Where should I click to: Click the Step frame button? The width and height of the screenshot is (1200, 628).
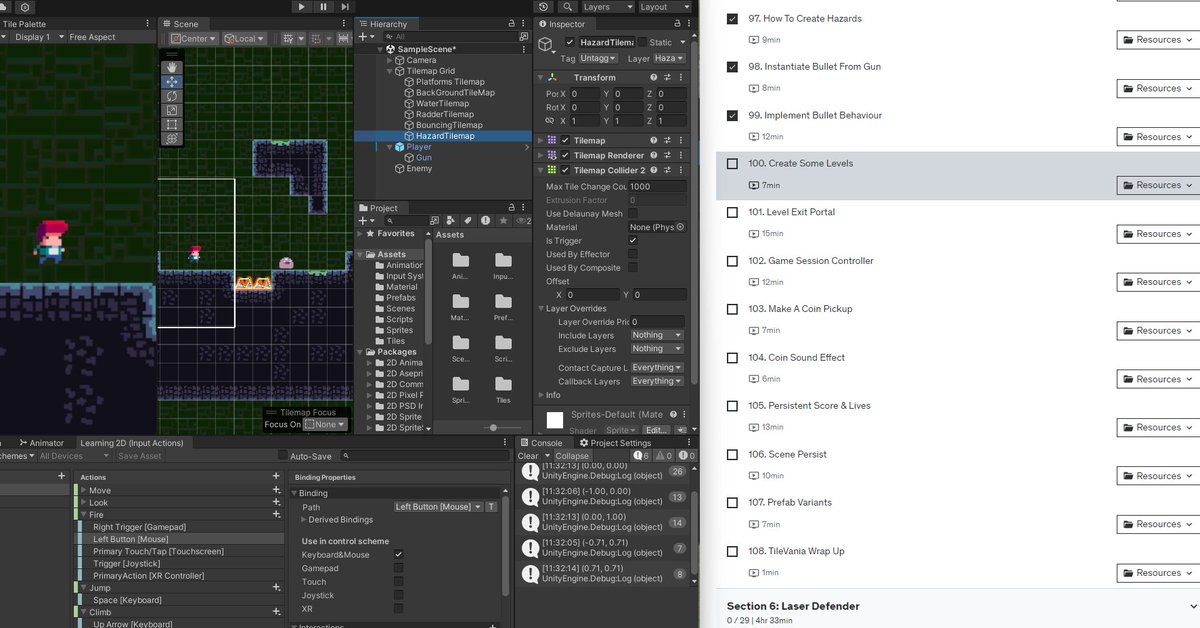point(344,7)
